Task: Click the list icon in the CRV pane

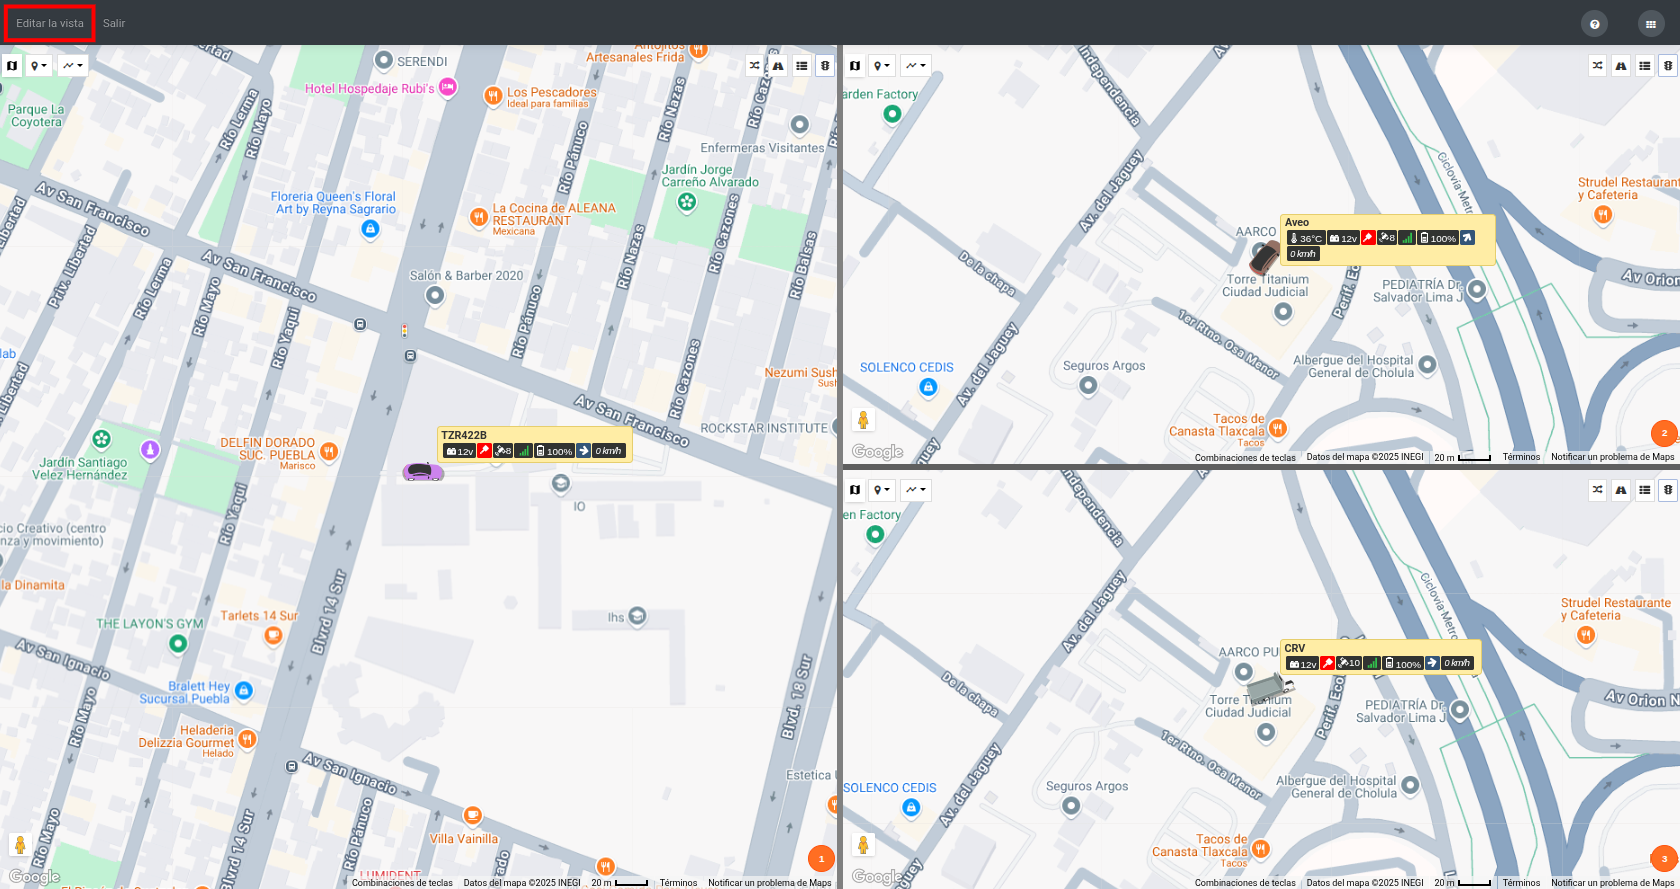Action: tap(1645, 490)
